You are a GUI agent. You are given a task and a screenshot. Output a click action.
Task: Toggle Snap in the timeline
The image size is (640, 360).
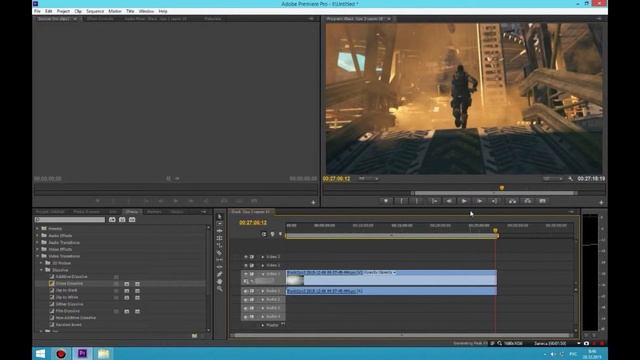(264, 234)
